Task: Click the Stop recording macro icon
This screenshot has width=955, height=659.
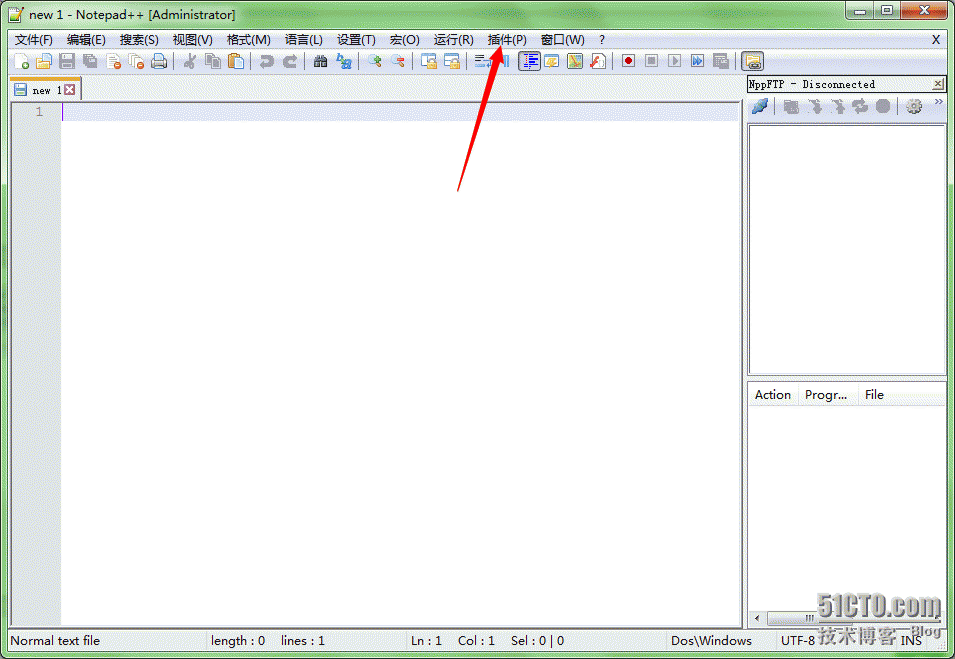Action: pyautogui.click(x=651, y=62)
